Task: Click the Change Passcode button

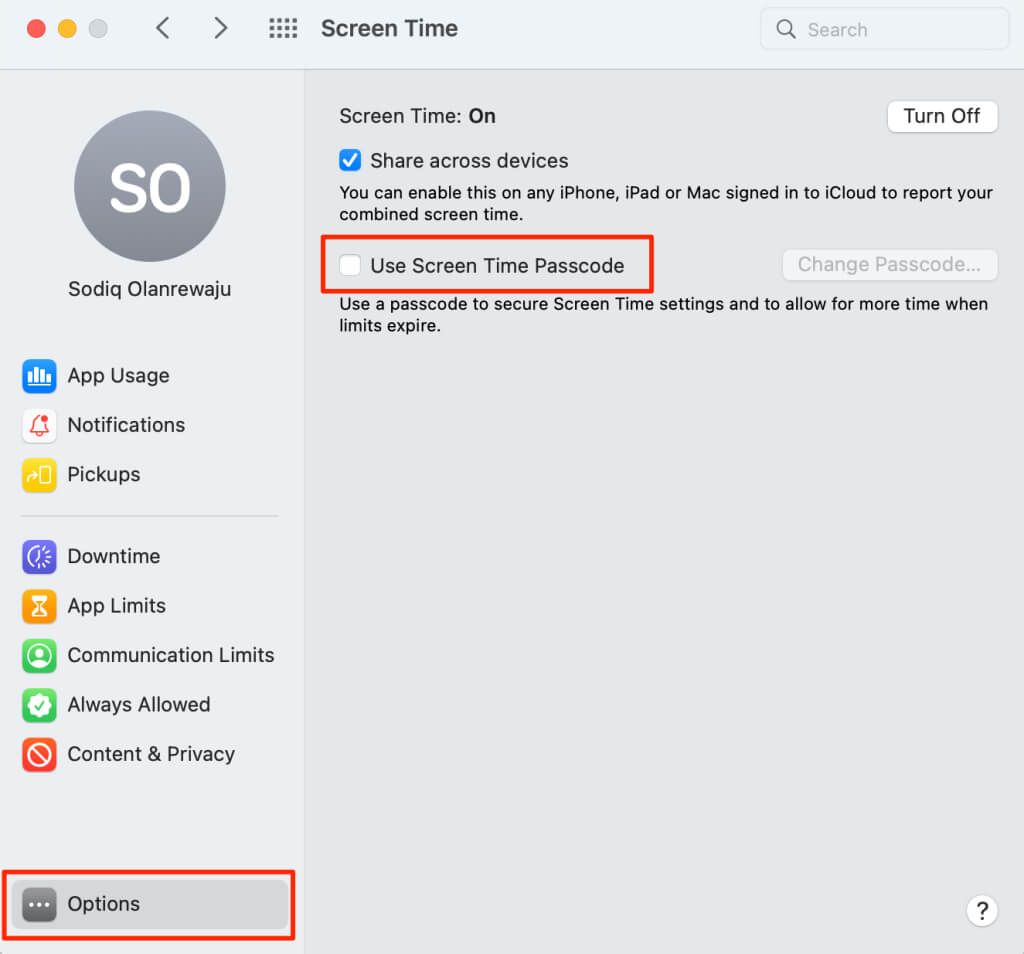Action: [x=889, y=265]
